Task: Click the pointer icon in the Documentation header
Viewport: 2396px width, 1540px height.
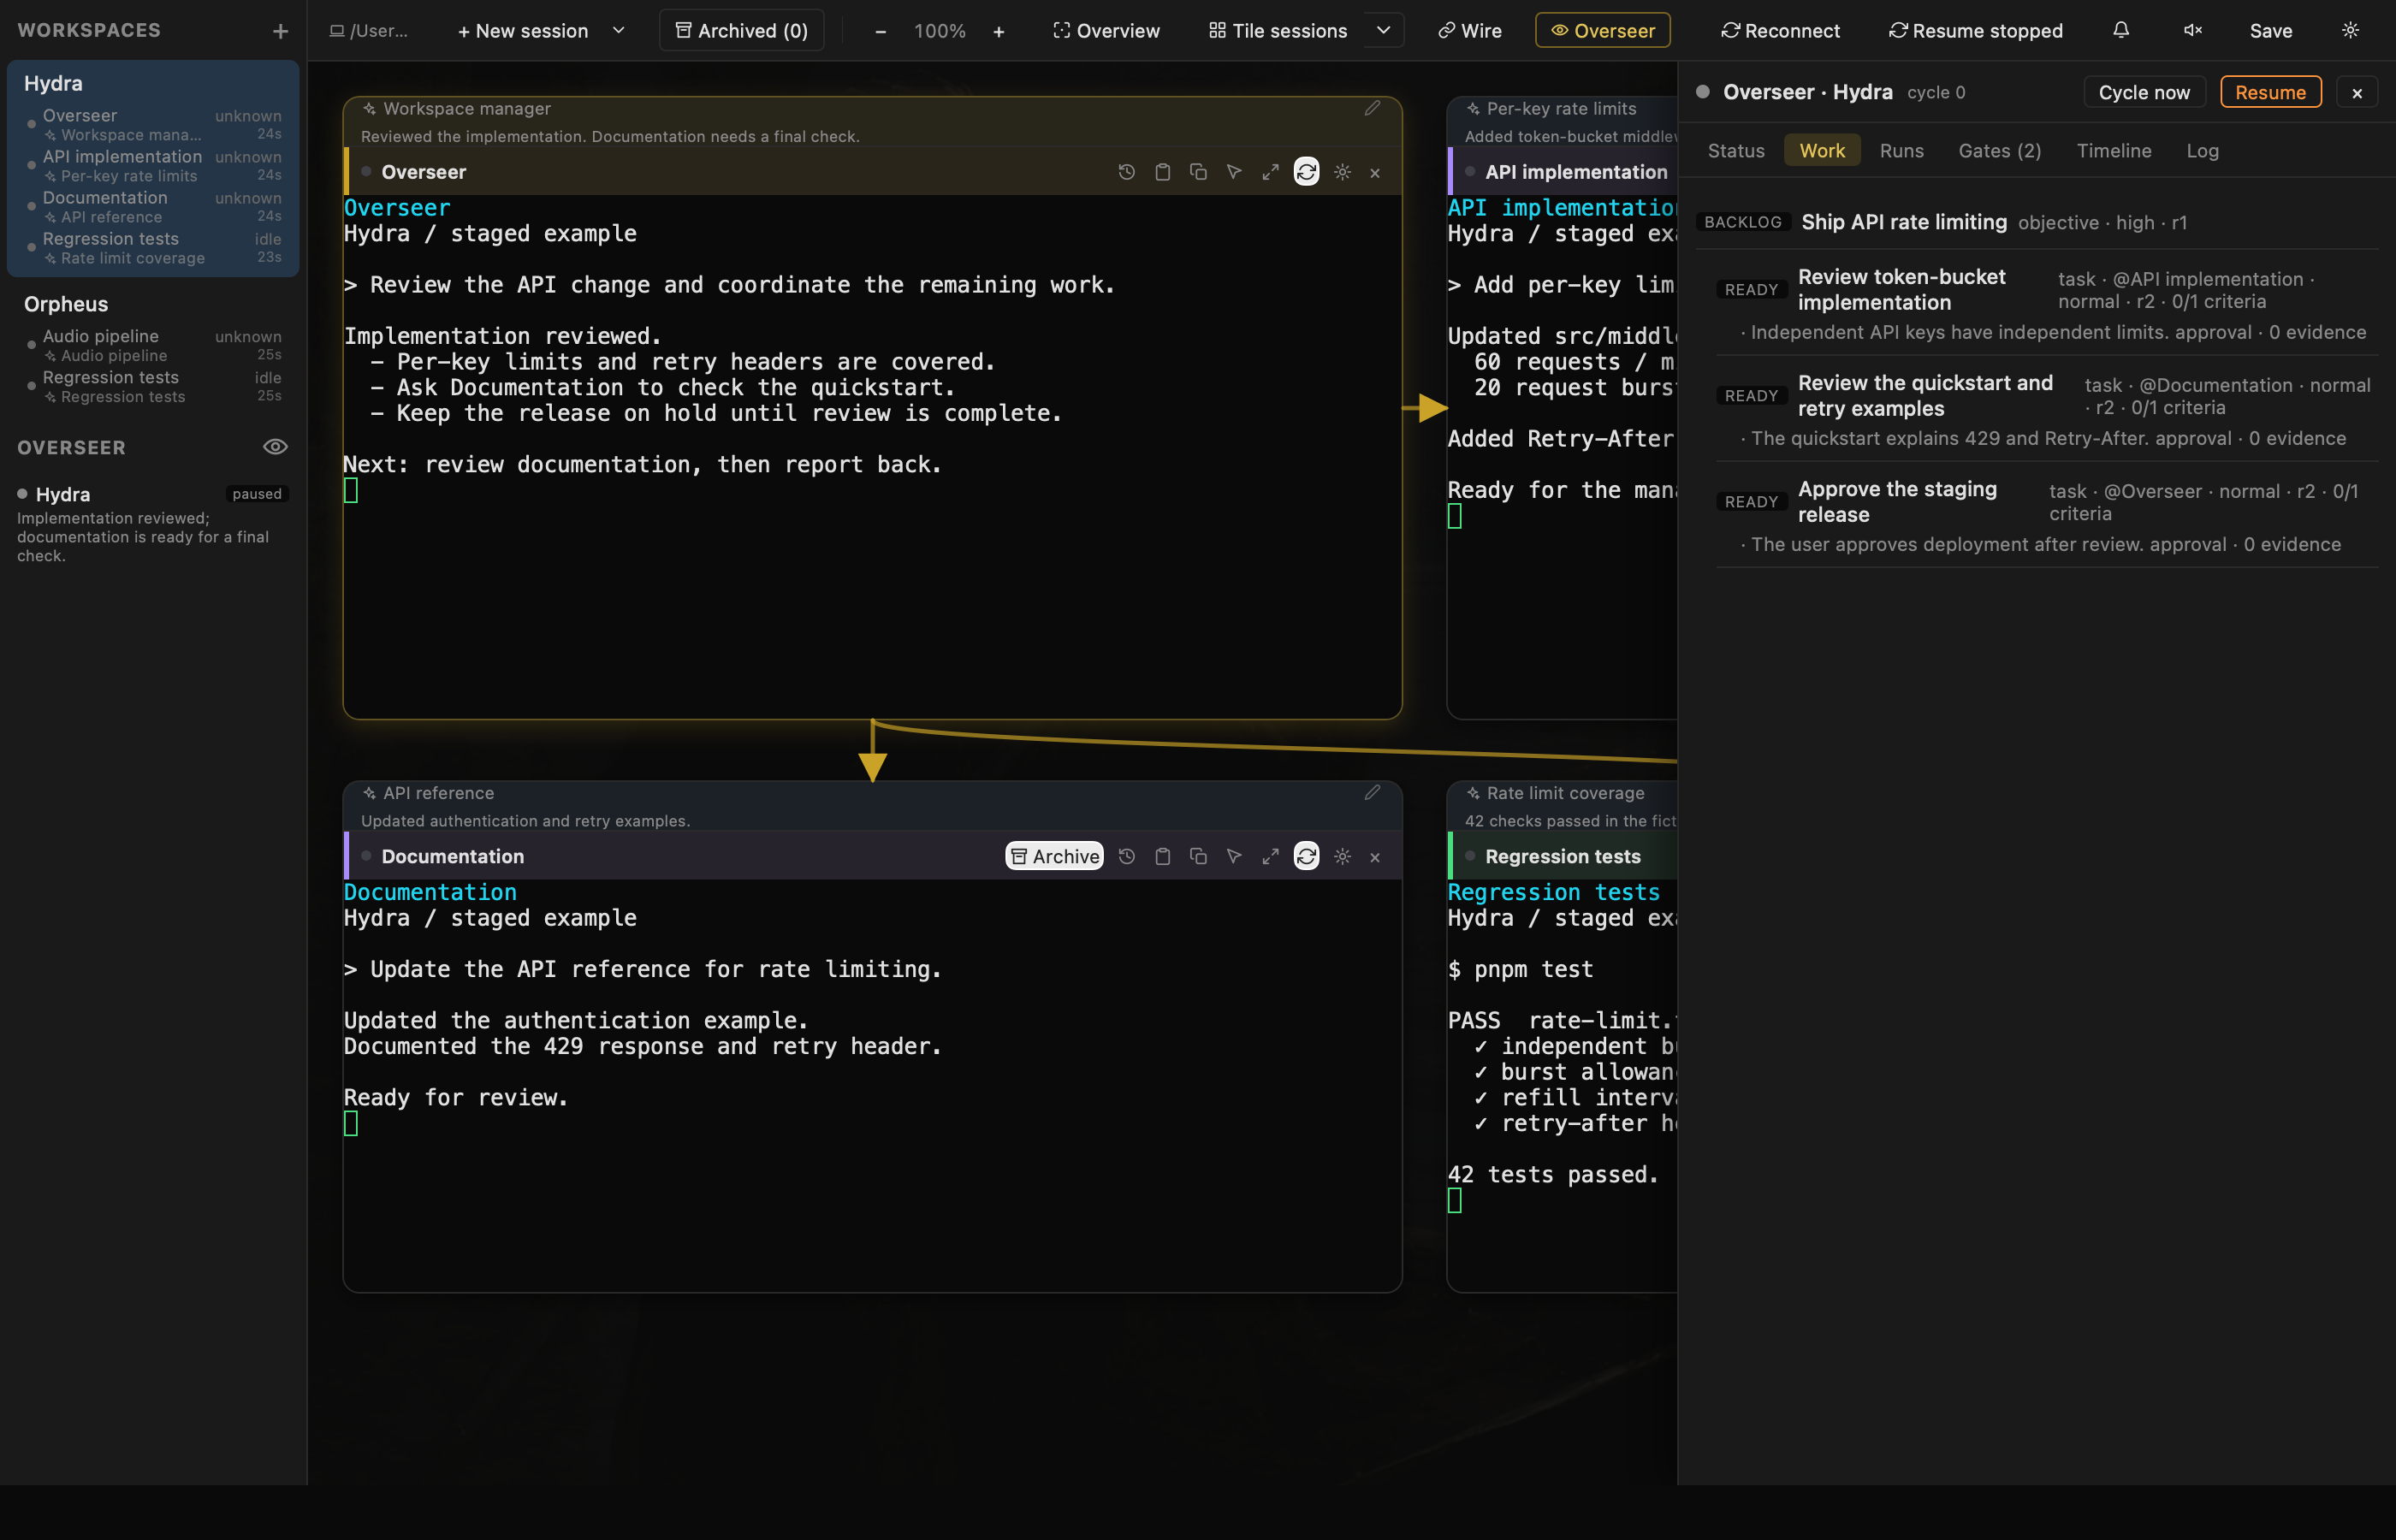Action: click(x=1234, y=856)
